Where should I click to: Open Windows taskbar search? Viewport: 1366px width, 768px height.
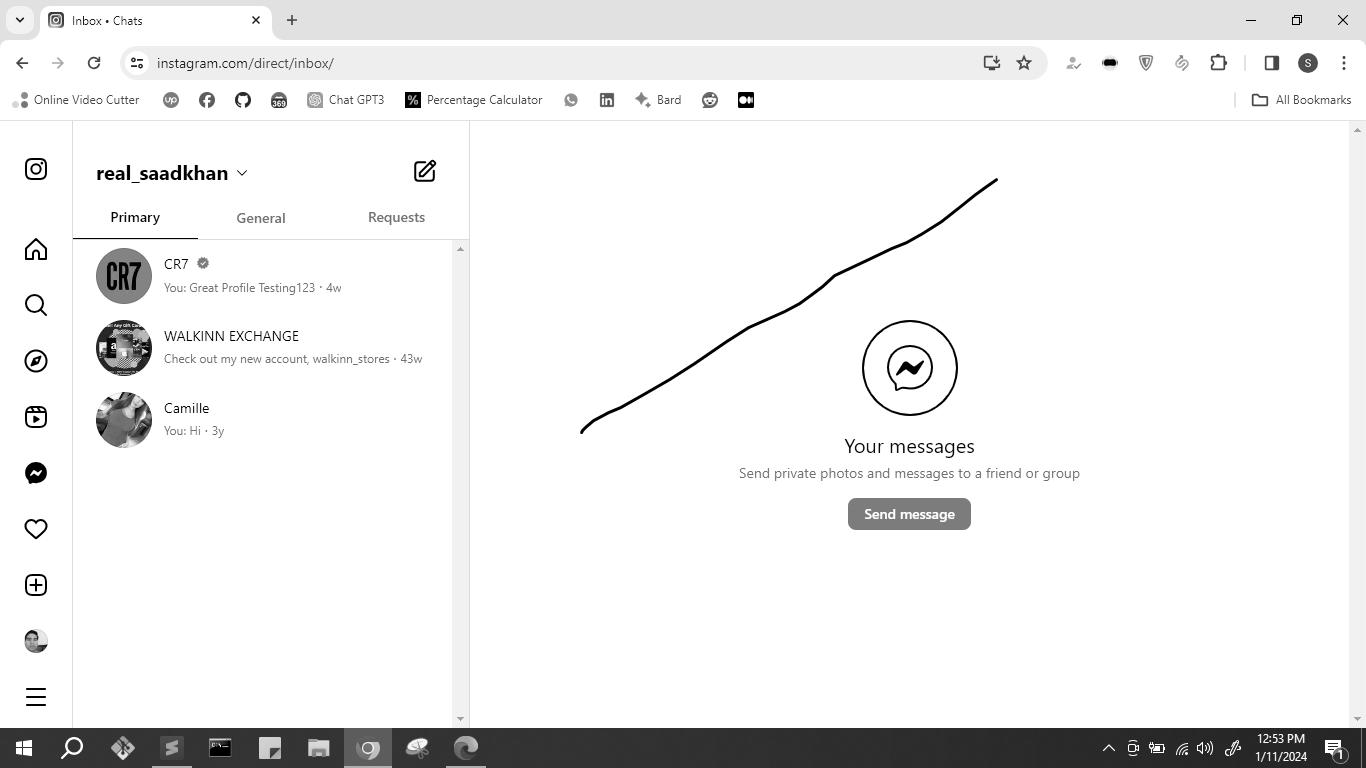[72, 748]
